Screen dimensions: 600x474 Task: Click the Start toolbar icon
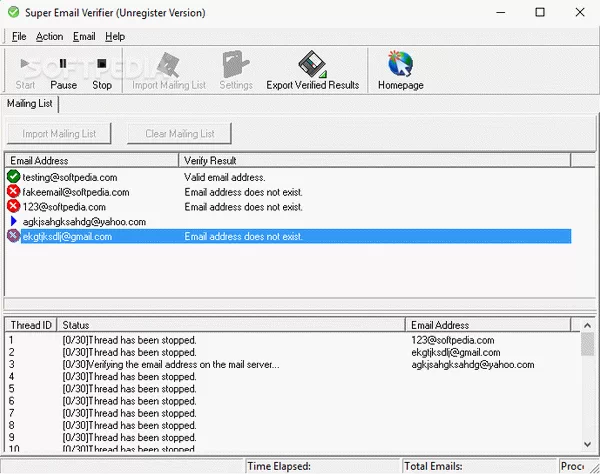click(25, 70)
